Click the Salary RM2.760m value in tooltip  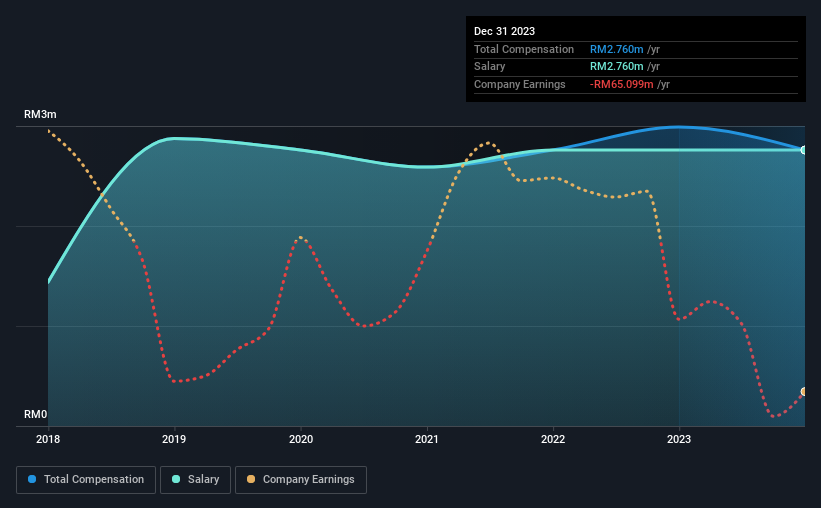pos(616,67)
